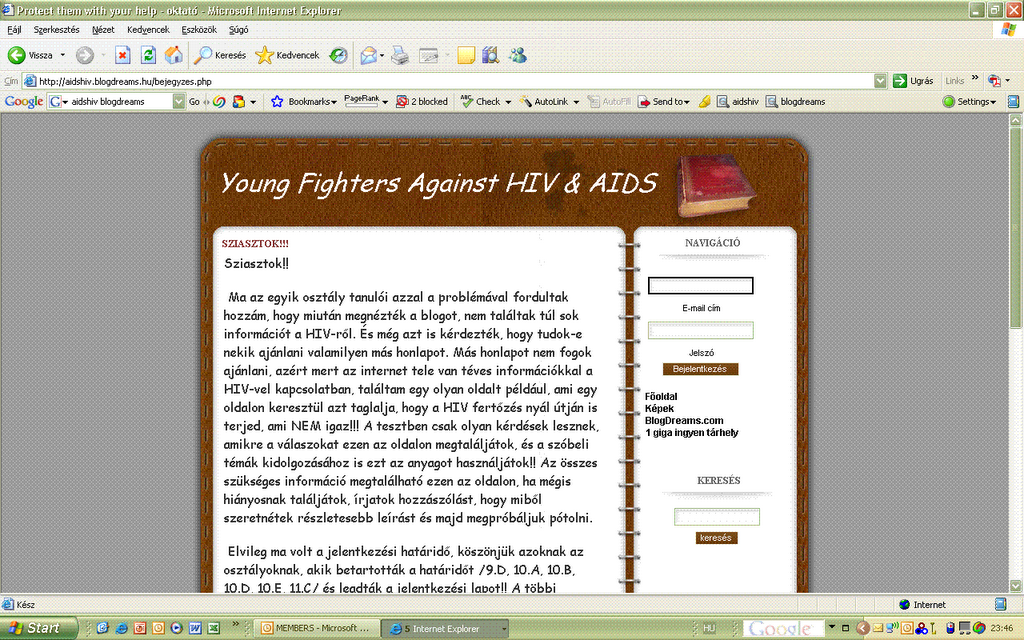The height and width of the screenshot is (640, 1024).
Task: Open Kedvencek favorites panel
Action: 287,56
